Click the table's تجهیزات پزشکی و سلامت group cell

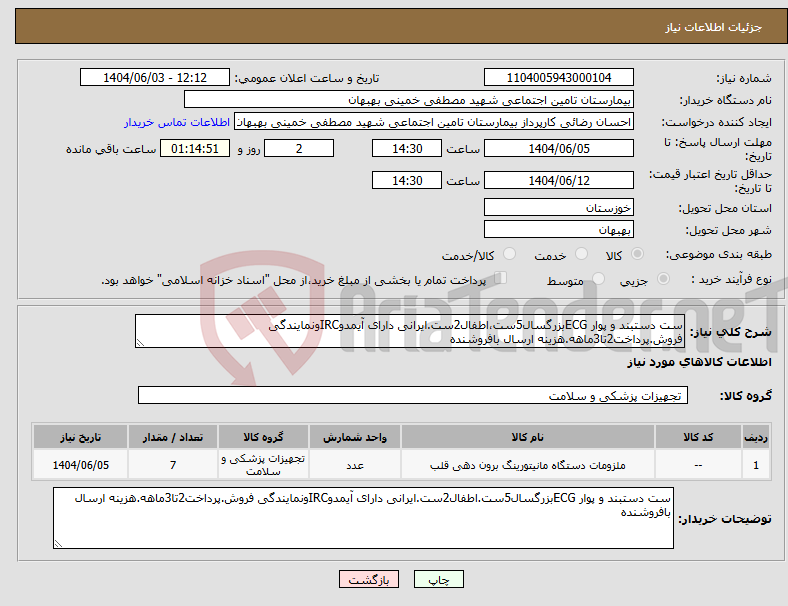(263, 465)
